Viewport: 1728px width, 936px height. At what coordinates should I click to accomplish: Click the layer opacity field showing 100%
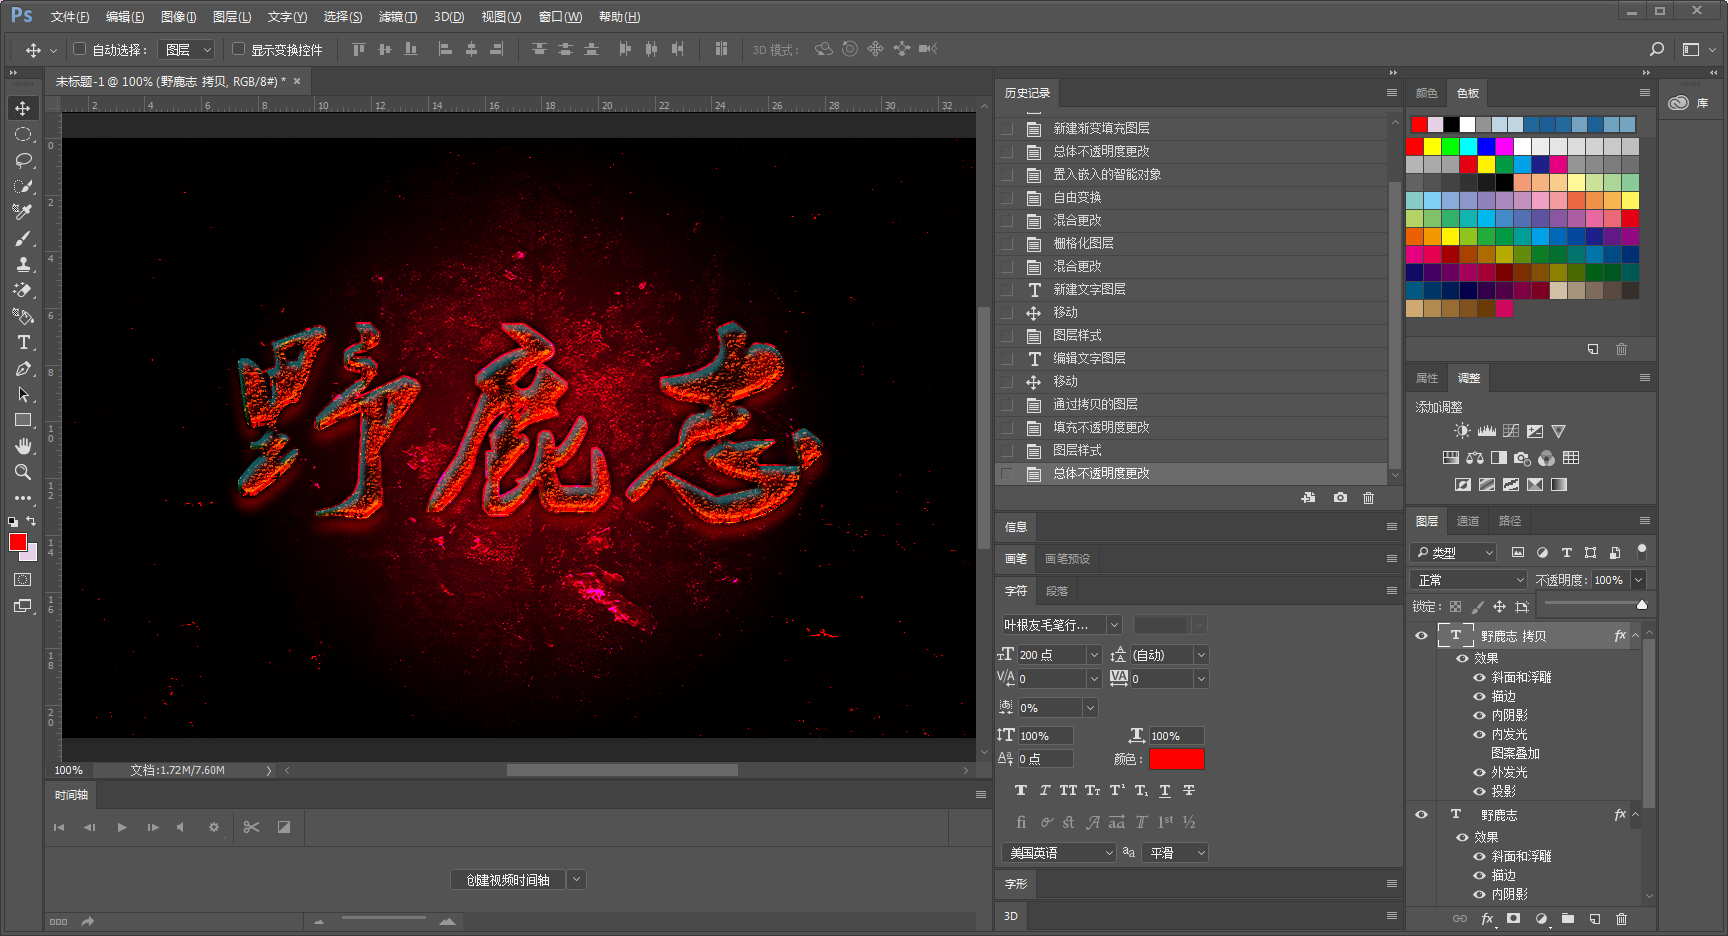tap(1609, 580)
